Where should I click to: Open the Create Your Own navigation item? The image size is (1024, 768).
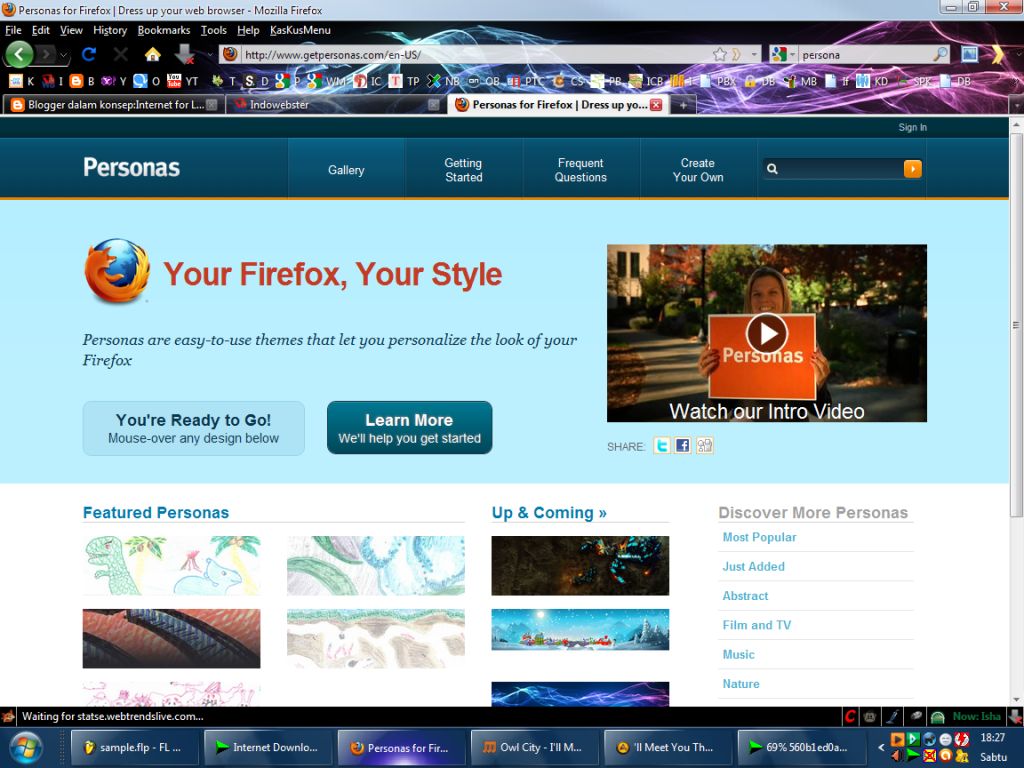(x=698, y=170)
